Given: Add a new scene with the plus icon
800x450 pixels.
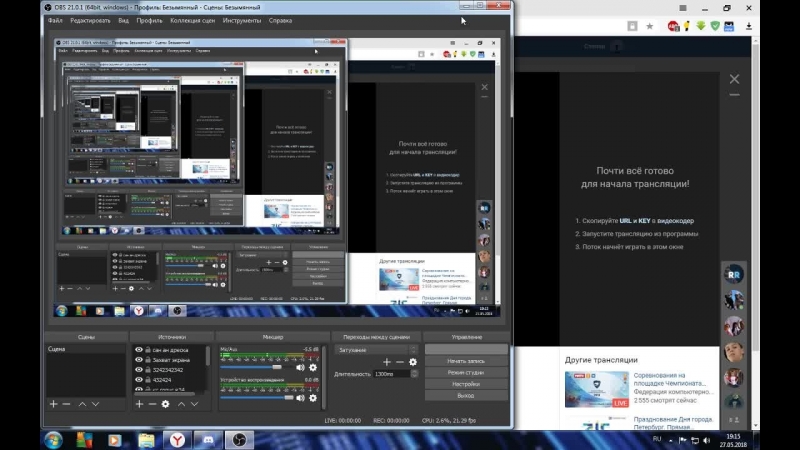Looking at the screenshot, I should pyautogui.click(x=54, y=404).
